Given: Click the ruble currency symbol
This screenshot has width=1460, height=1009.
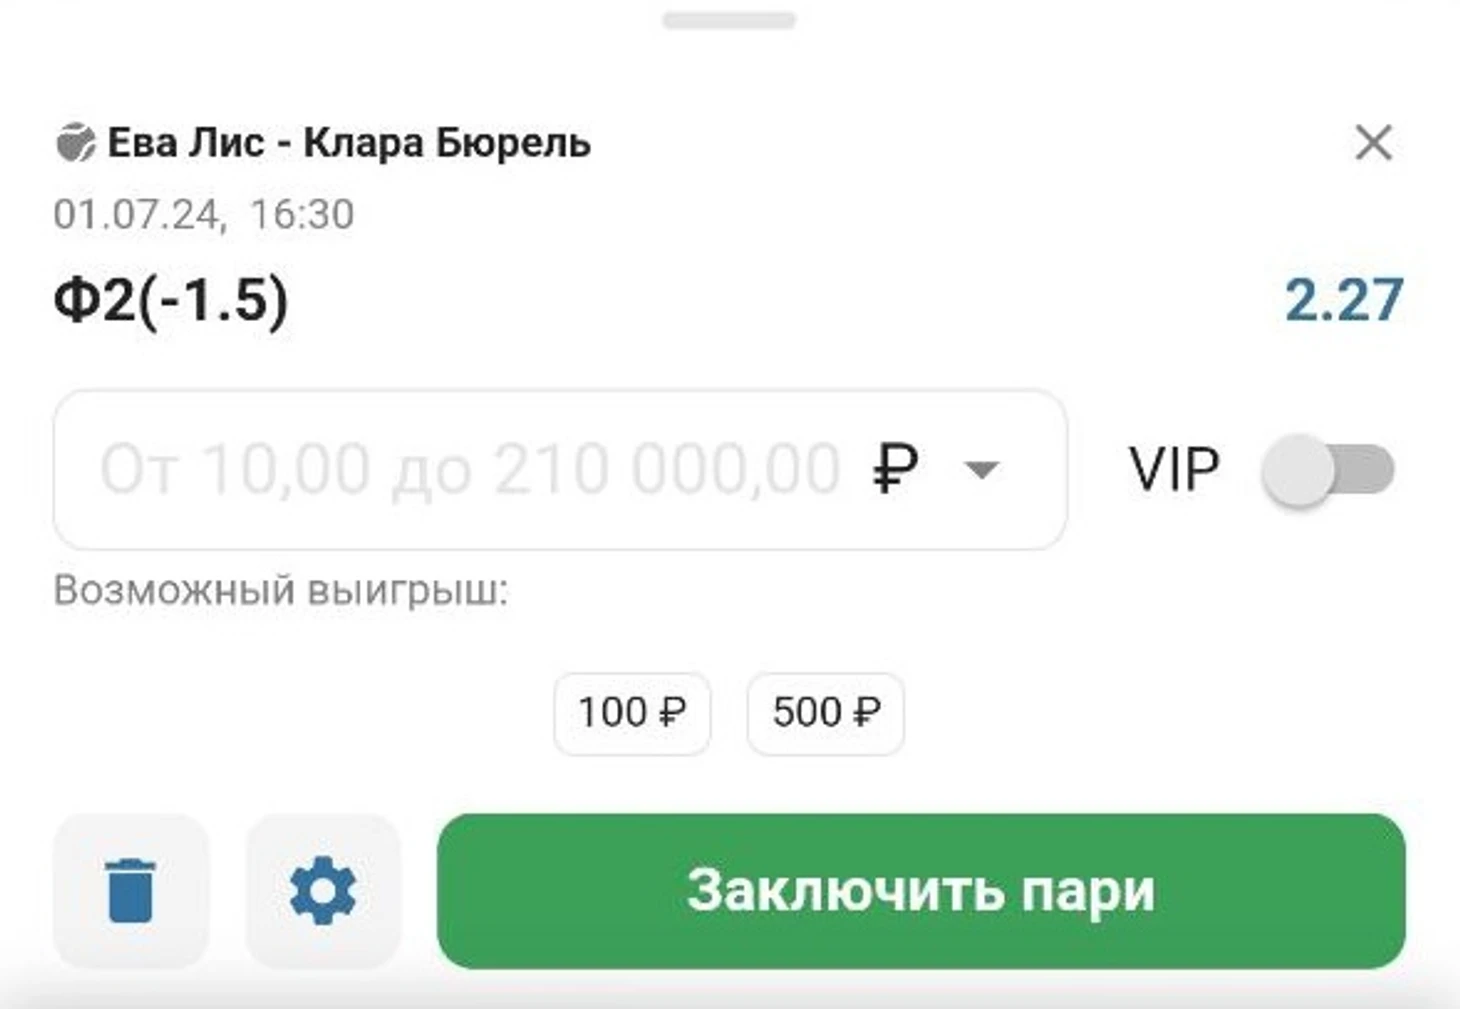Looking at the screenshot, I should click(x=895, y=469).
